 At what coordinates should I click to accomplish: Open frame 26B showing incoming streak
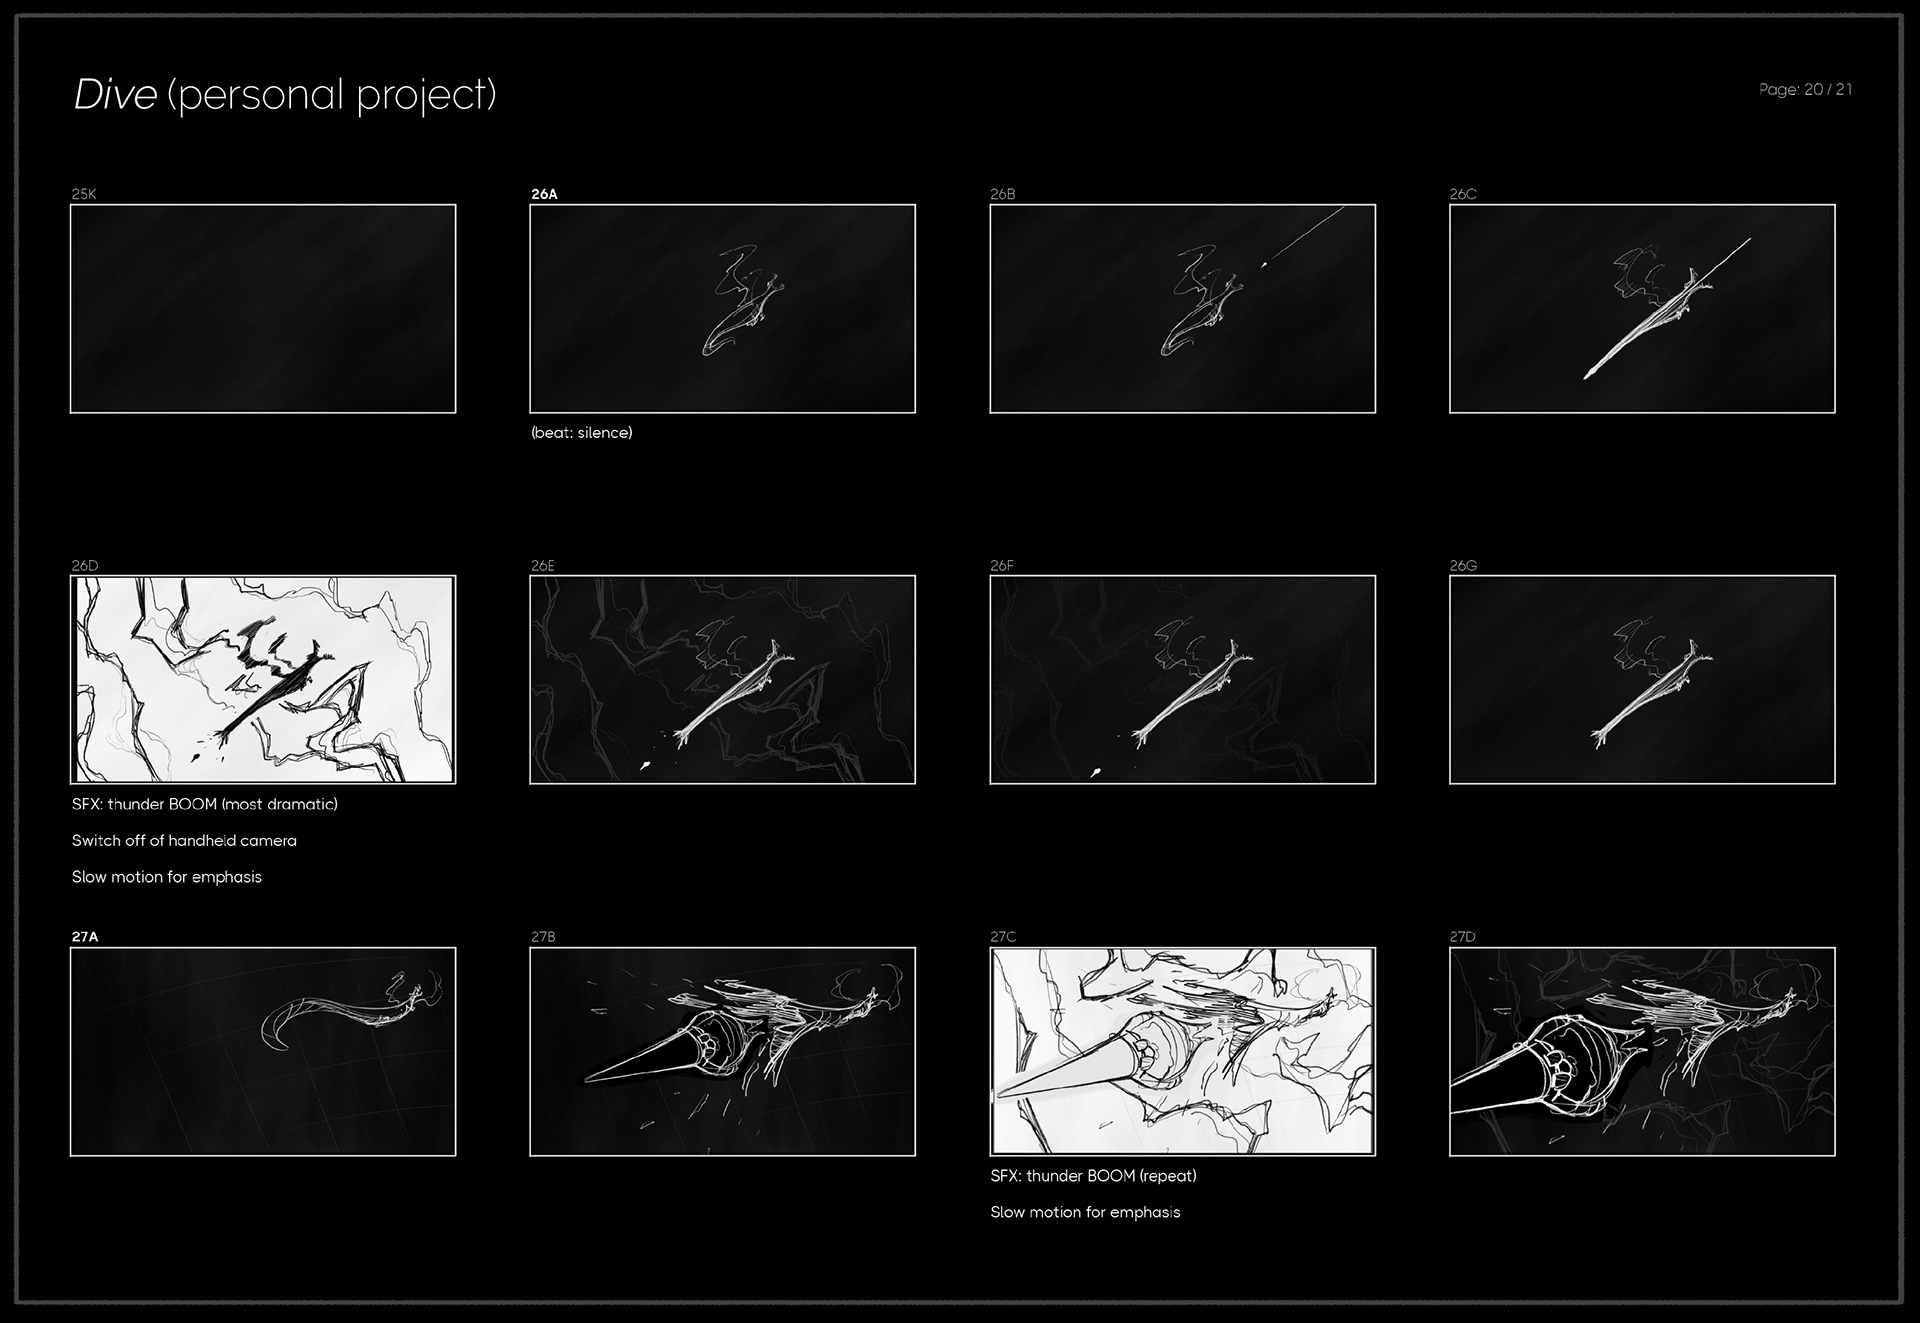pyautogui.click(x=1182, y=309)
